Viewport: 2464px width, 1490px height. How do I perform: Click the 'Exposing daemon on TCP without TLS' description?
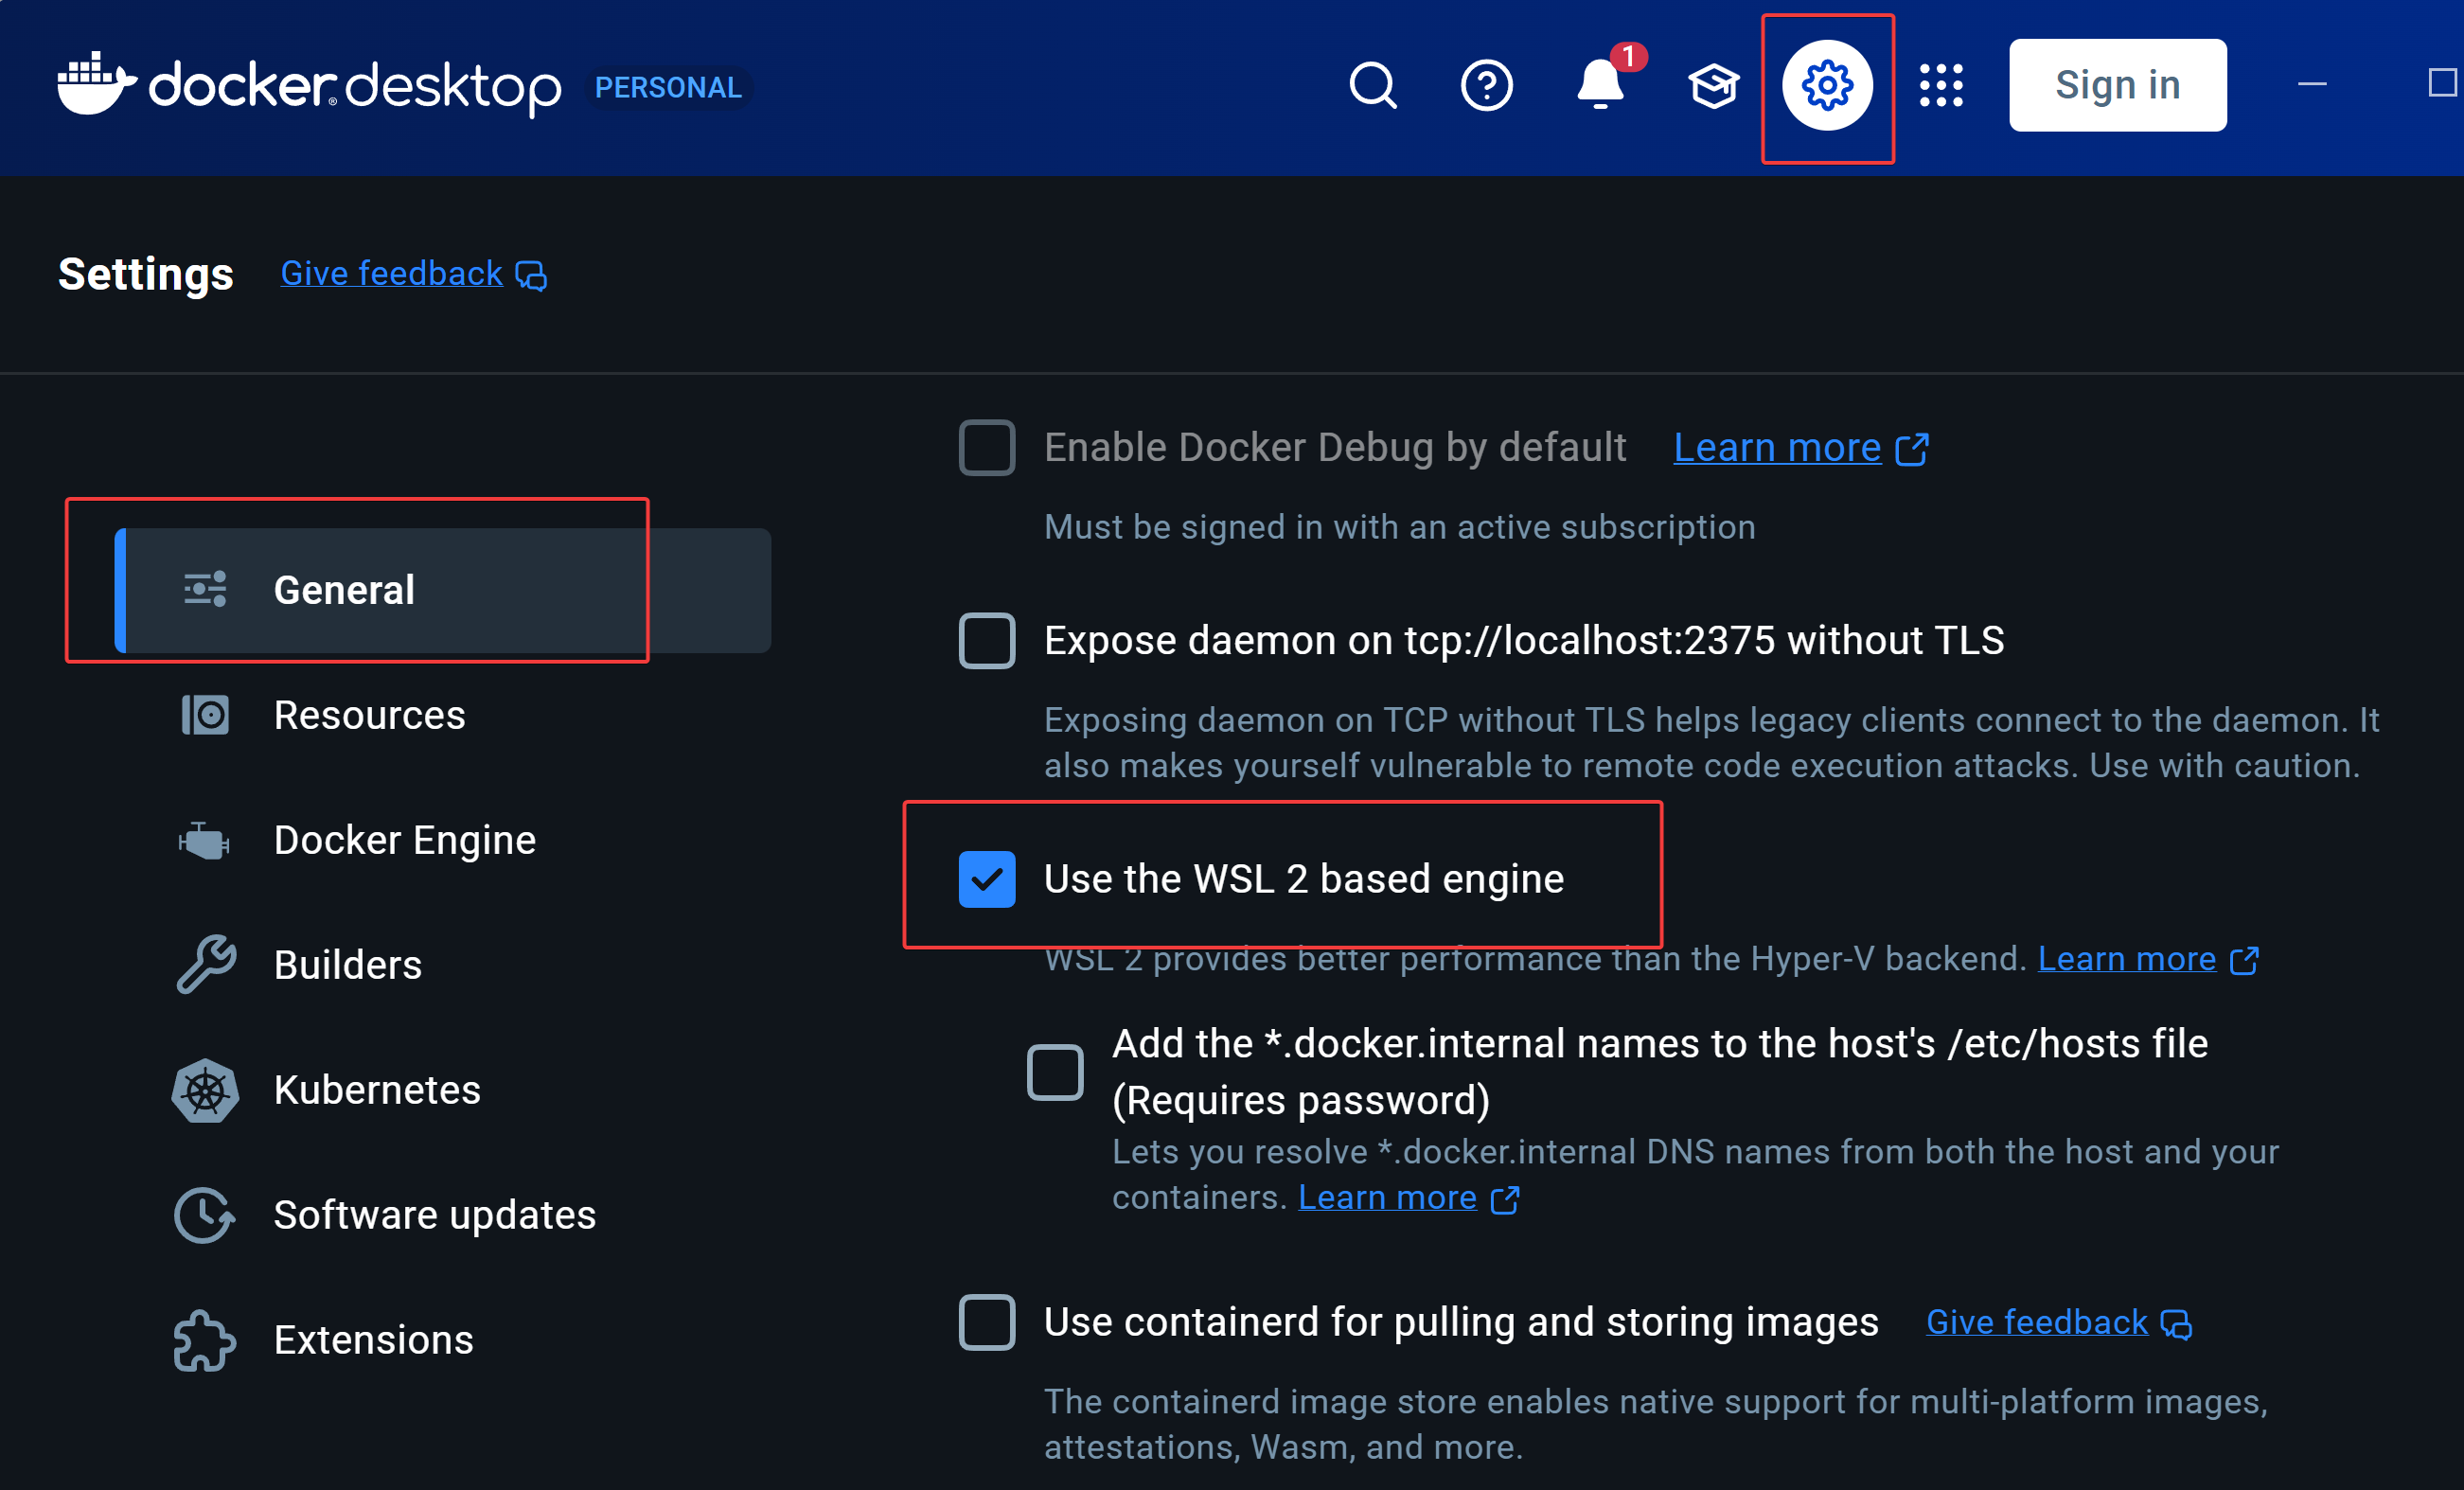coord(1711,743)
